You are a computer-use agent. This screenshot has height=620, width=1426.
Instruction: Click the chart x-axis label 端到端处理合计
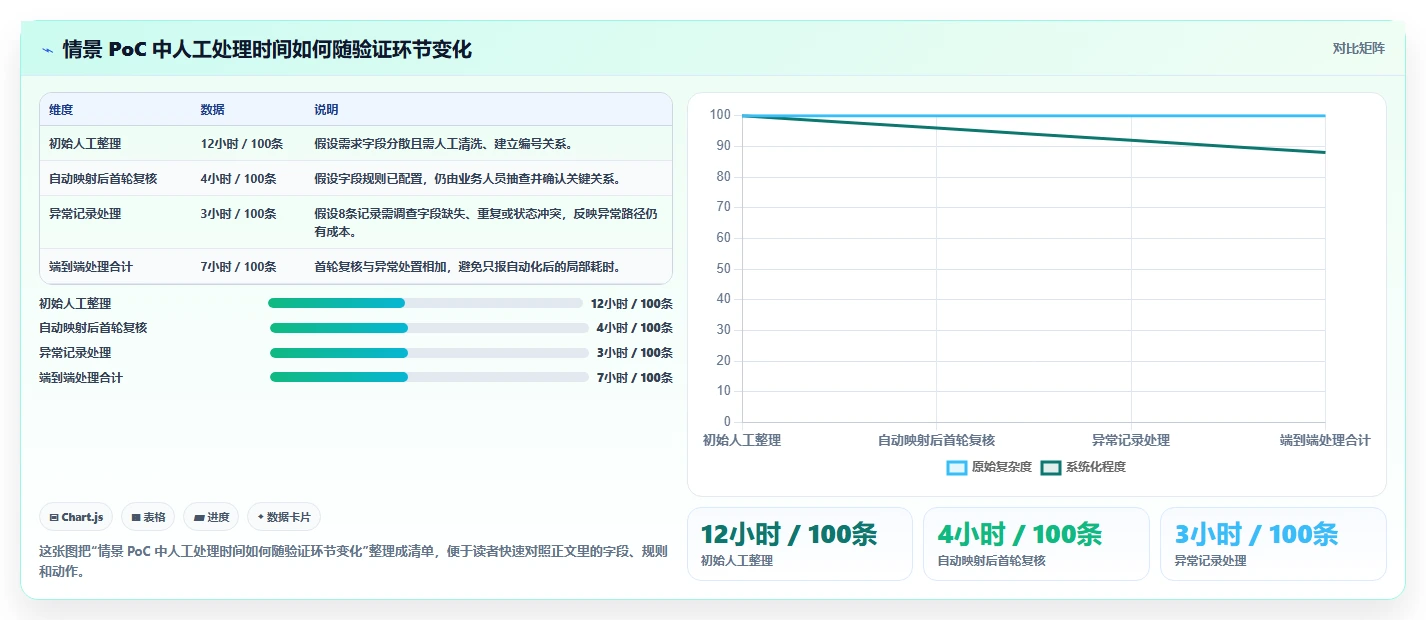(x=1325, y=440)
